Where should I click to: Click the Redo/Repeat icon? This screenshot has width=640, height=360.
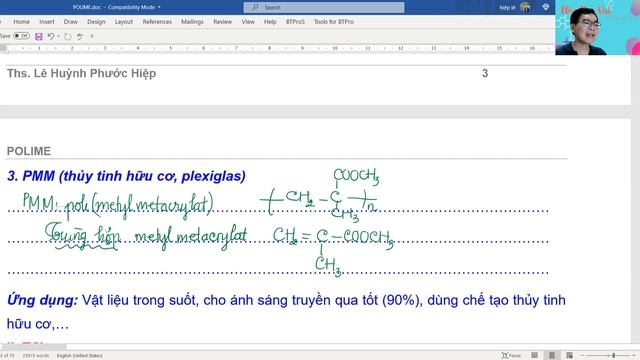point(68,36)
